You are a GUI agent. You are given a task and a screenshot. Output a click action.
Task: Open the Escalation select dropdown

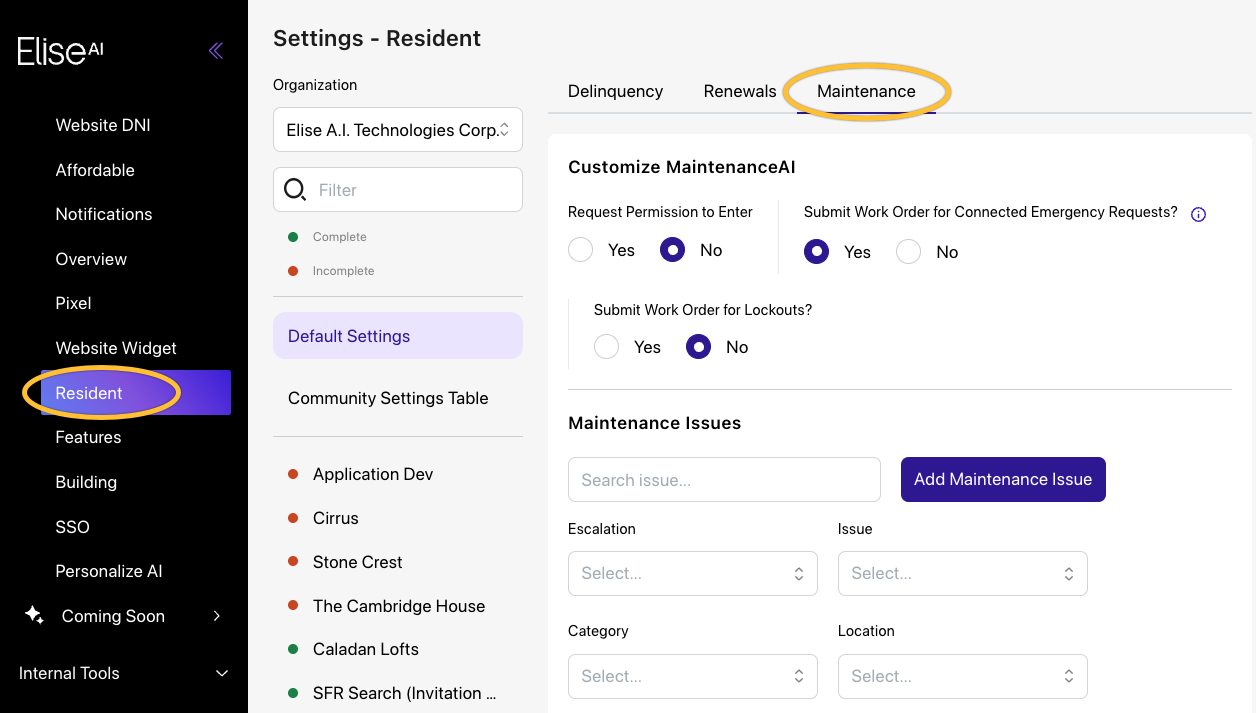point(693,574)
